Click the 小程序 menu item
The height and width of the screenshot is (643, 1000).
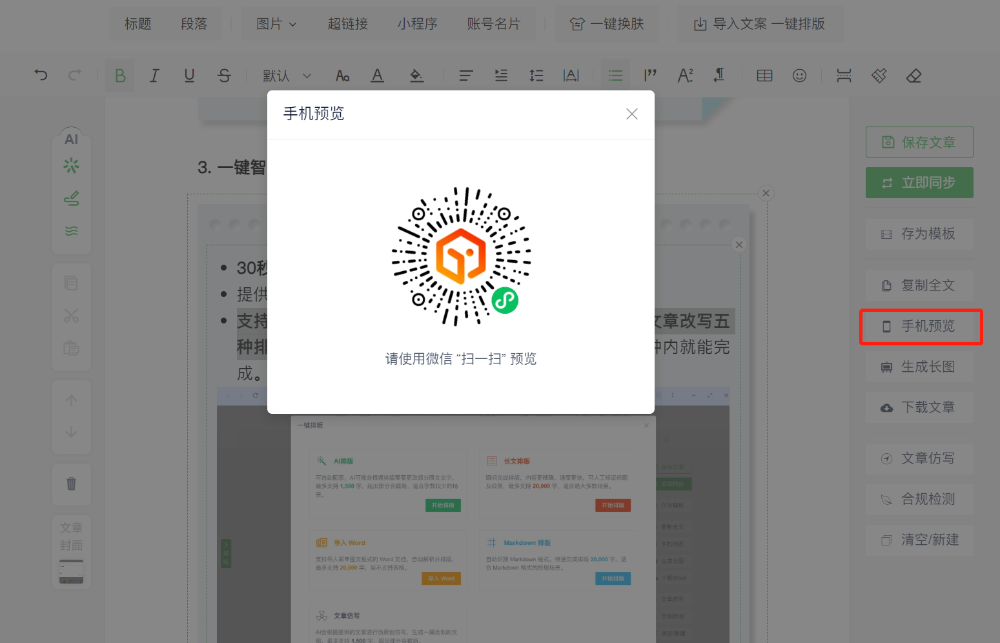417,24
